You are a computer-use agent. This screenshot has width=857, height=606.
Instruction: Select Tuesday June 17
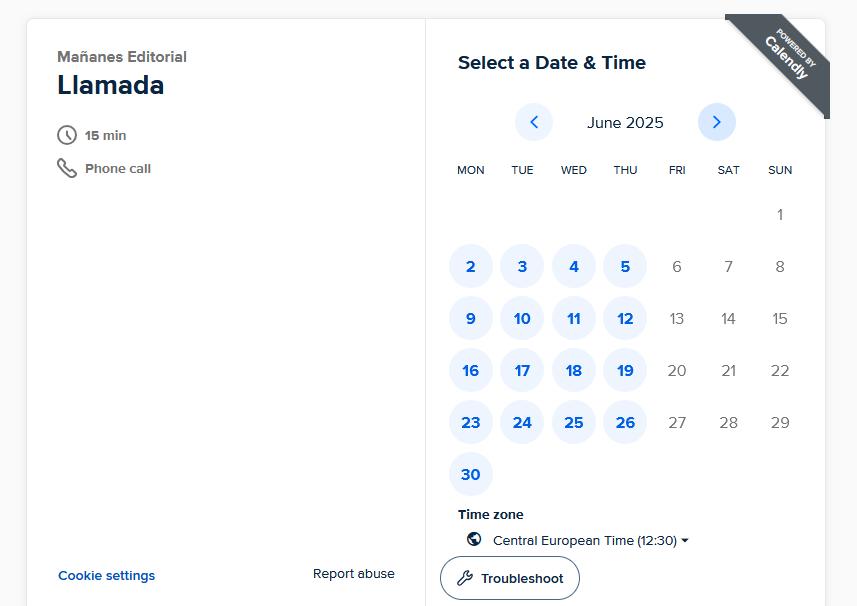point(522,370)
